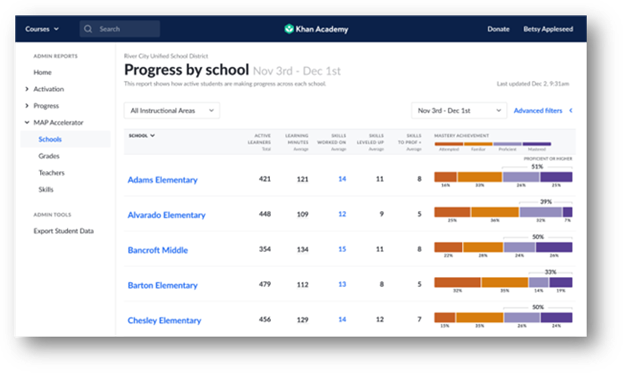Open the Courses dropdown menu
This screenshot has width=624, height=373.
(42, 29)
